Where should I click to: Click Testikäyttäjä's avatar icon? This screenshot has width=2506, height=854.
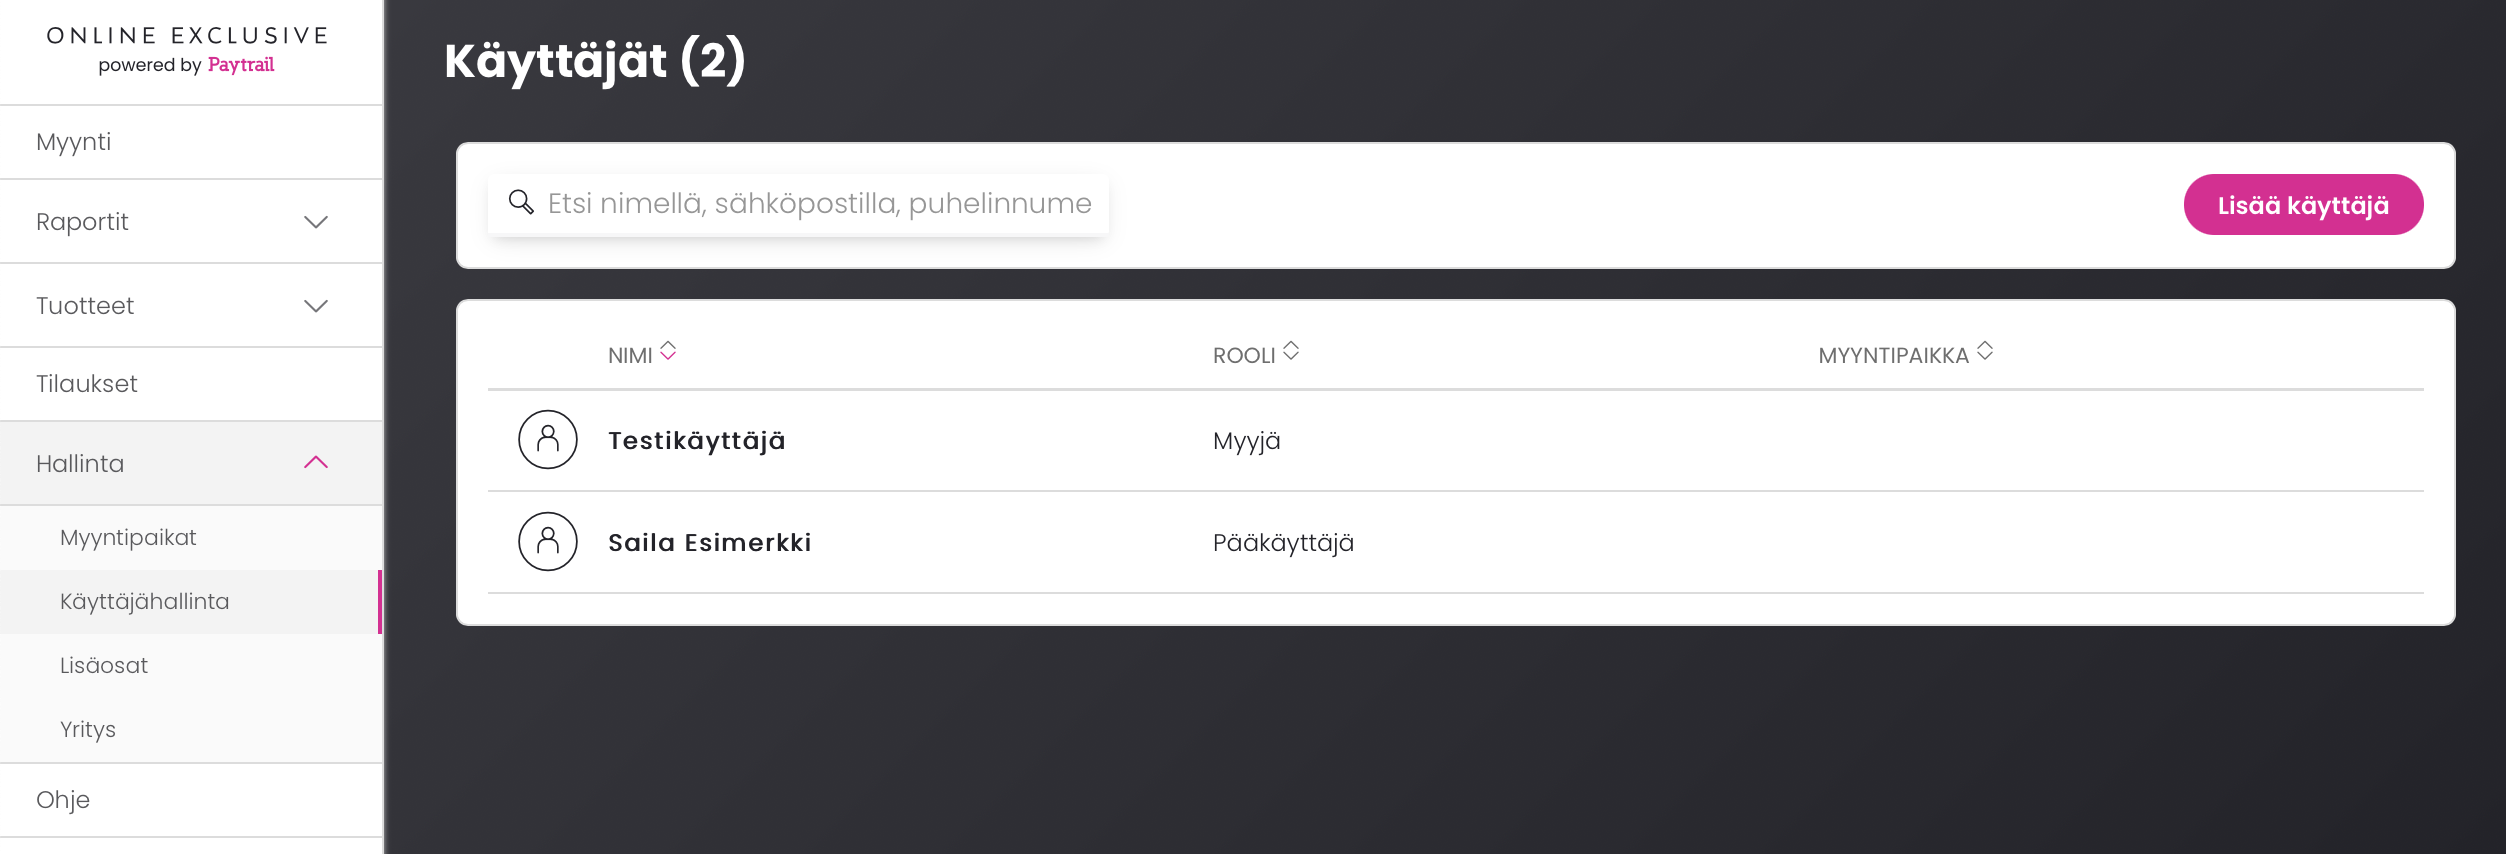(x=548, y=439)
